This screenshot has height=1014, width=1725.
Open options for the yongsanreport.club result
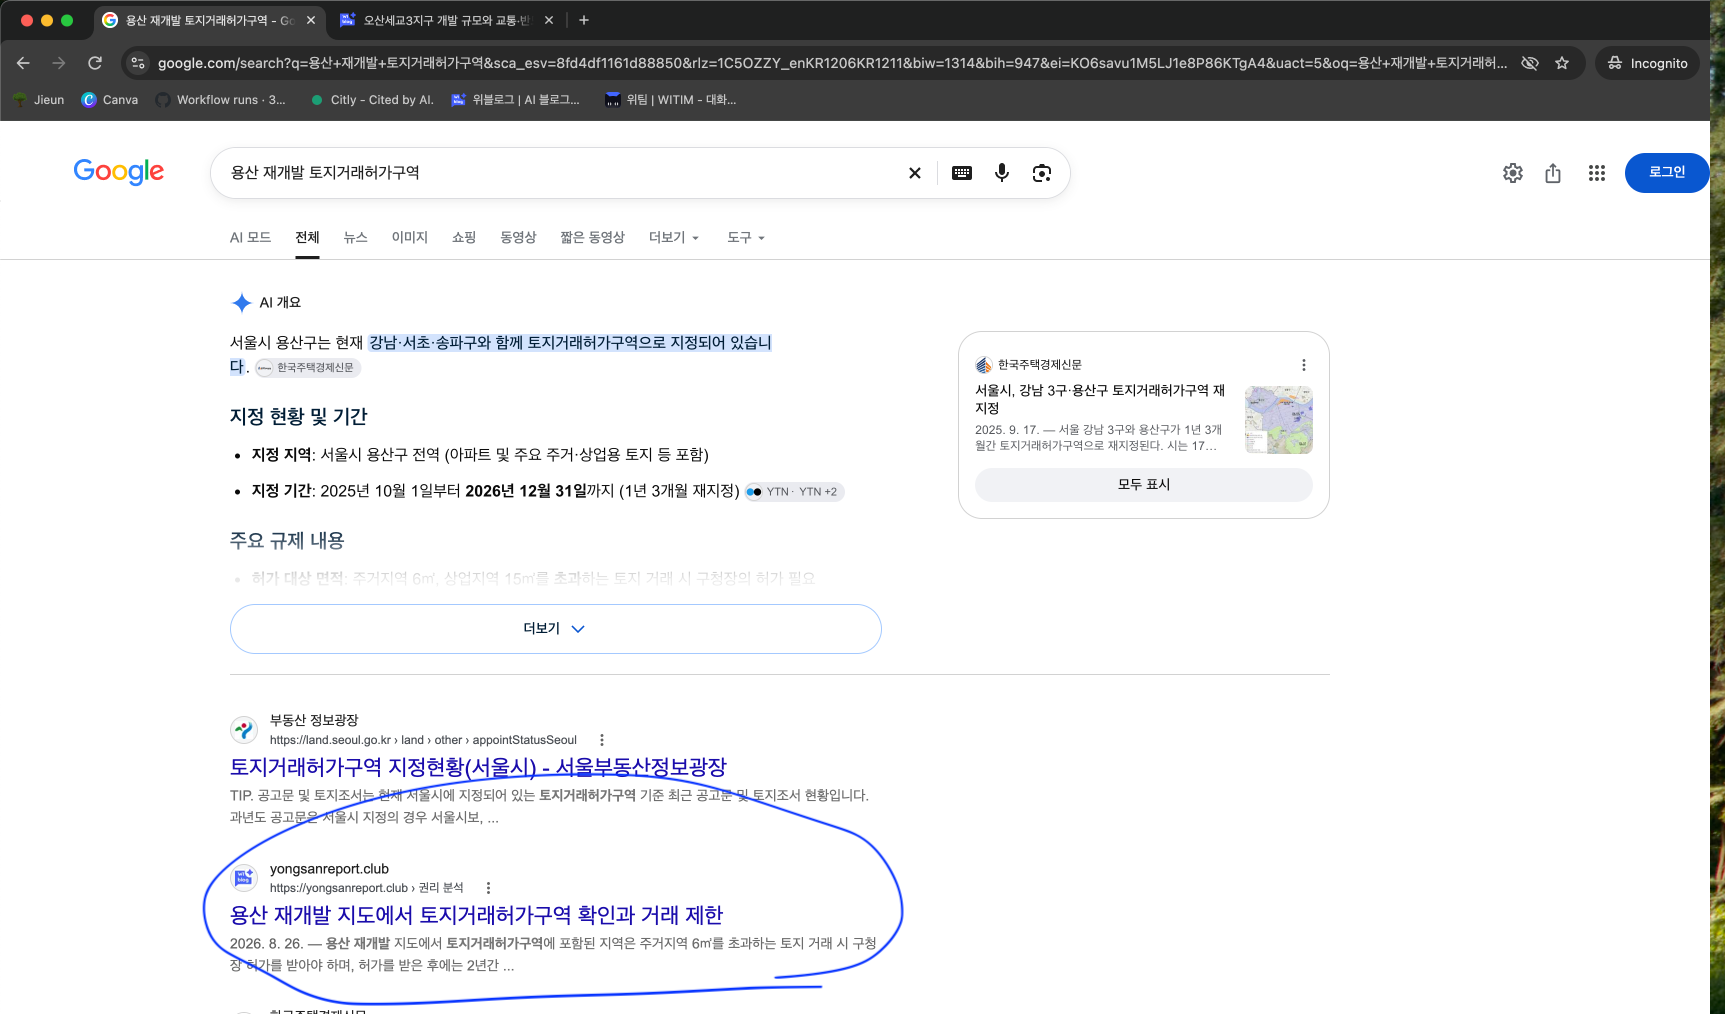coord(488,888)
